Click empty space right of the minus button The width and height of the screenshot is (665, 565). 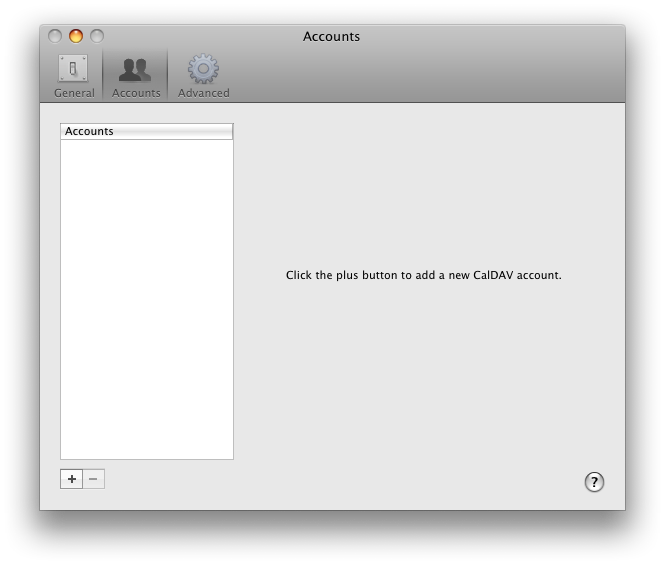(300, 480)
